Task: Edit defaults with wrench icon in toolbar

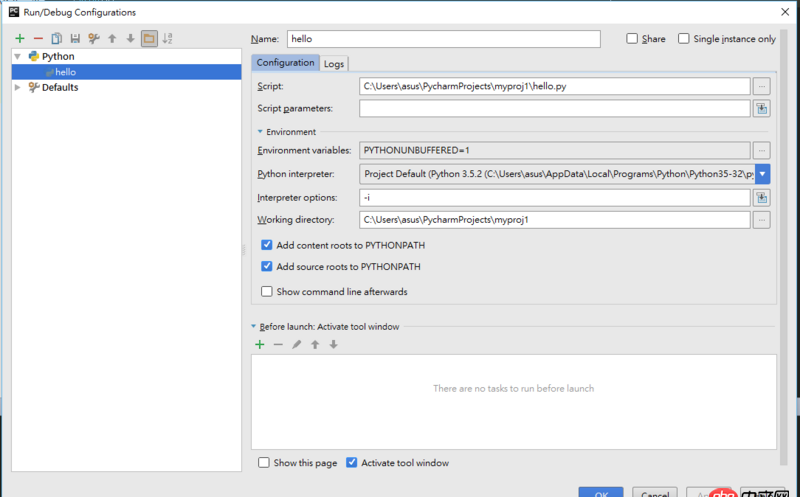Action: (x=94, y=38)
